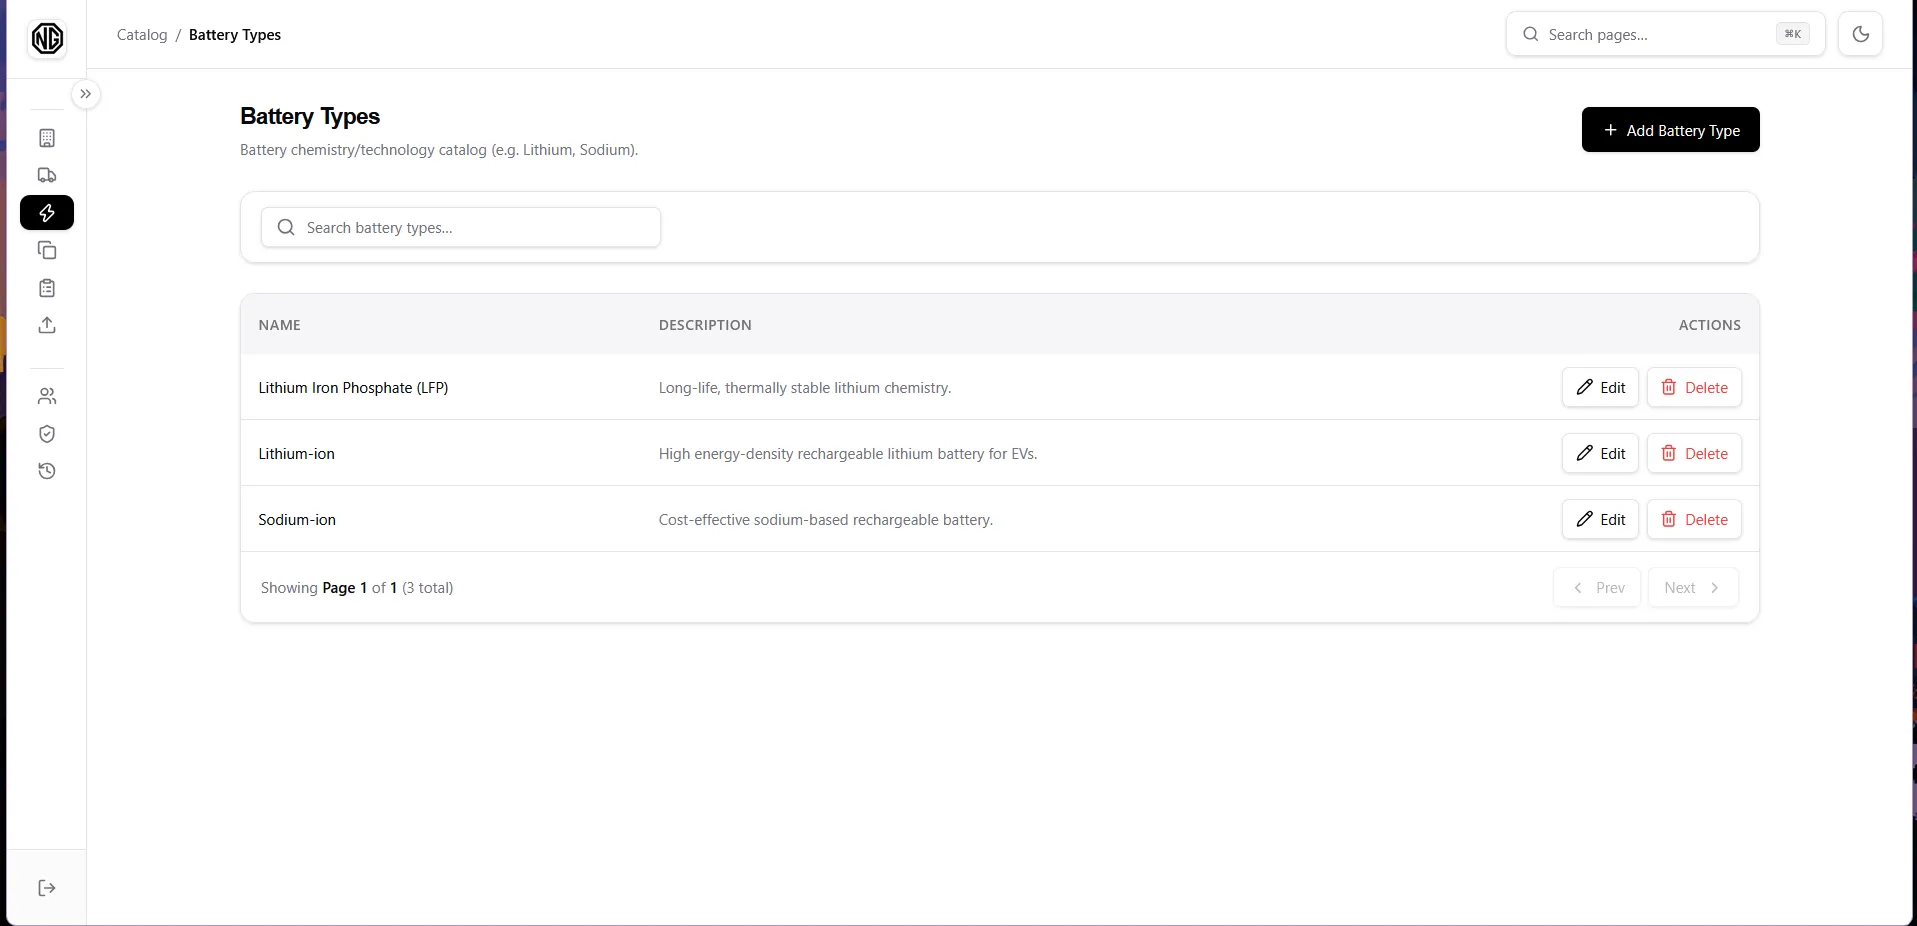
Task: Click 'Cost-effective sodium-based rechargeable battery.' description
Action: [x=826, y=520]
